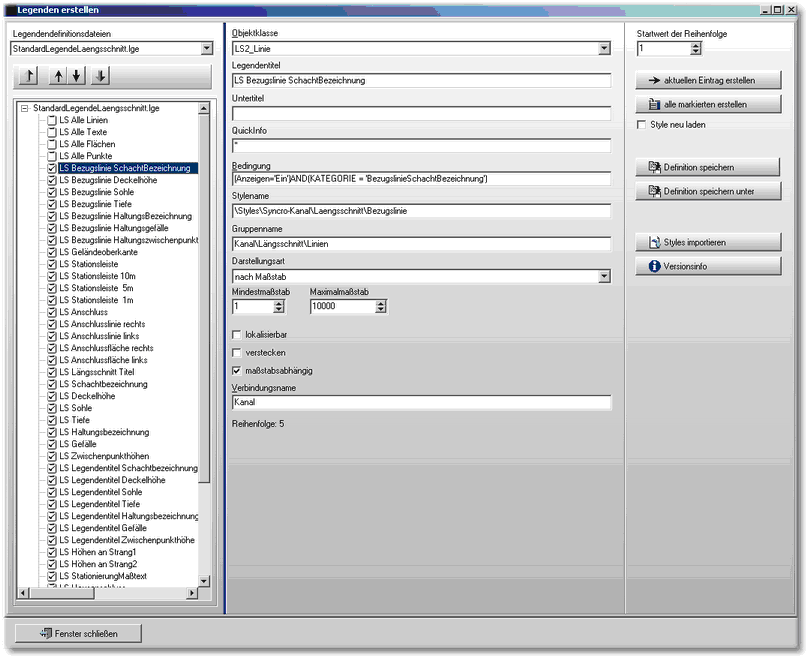811x661 pixels.
Task: Enable the 'lokalisierbar' checkbox
Action: click(x=237, y=334)
